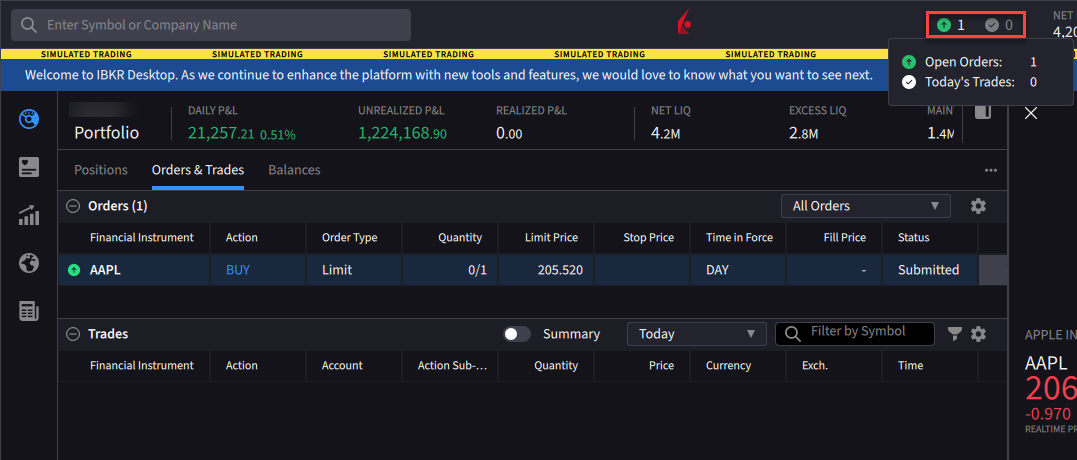Open the All Orders filter dropdown

[x=865, y=206]
